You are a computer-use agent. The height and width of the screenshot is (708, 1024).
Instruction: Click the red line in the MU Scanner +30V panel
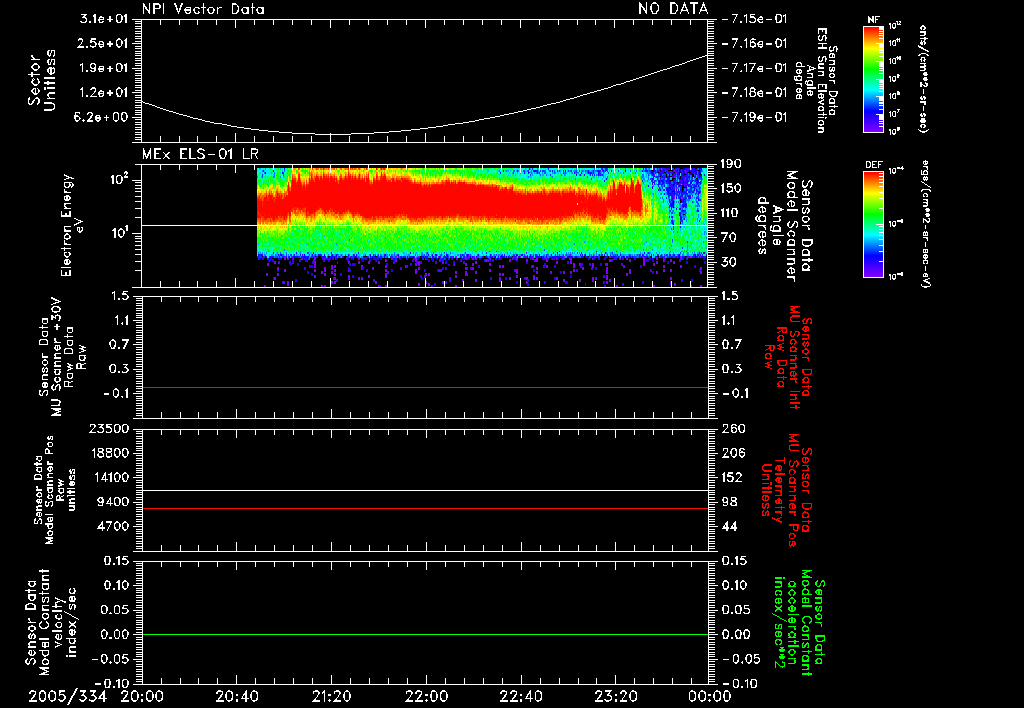click(424, 387)
